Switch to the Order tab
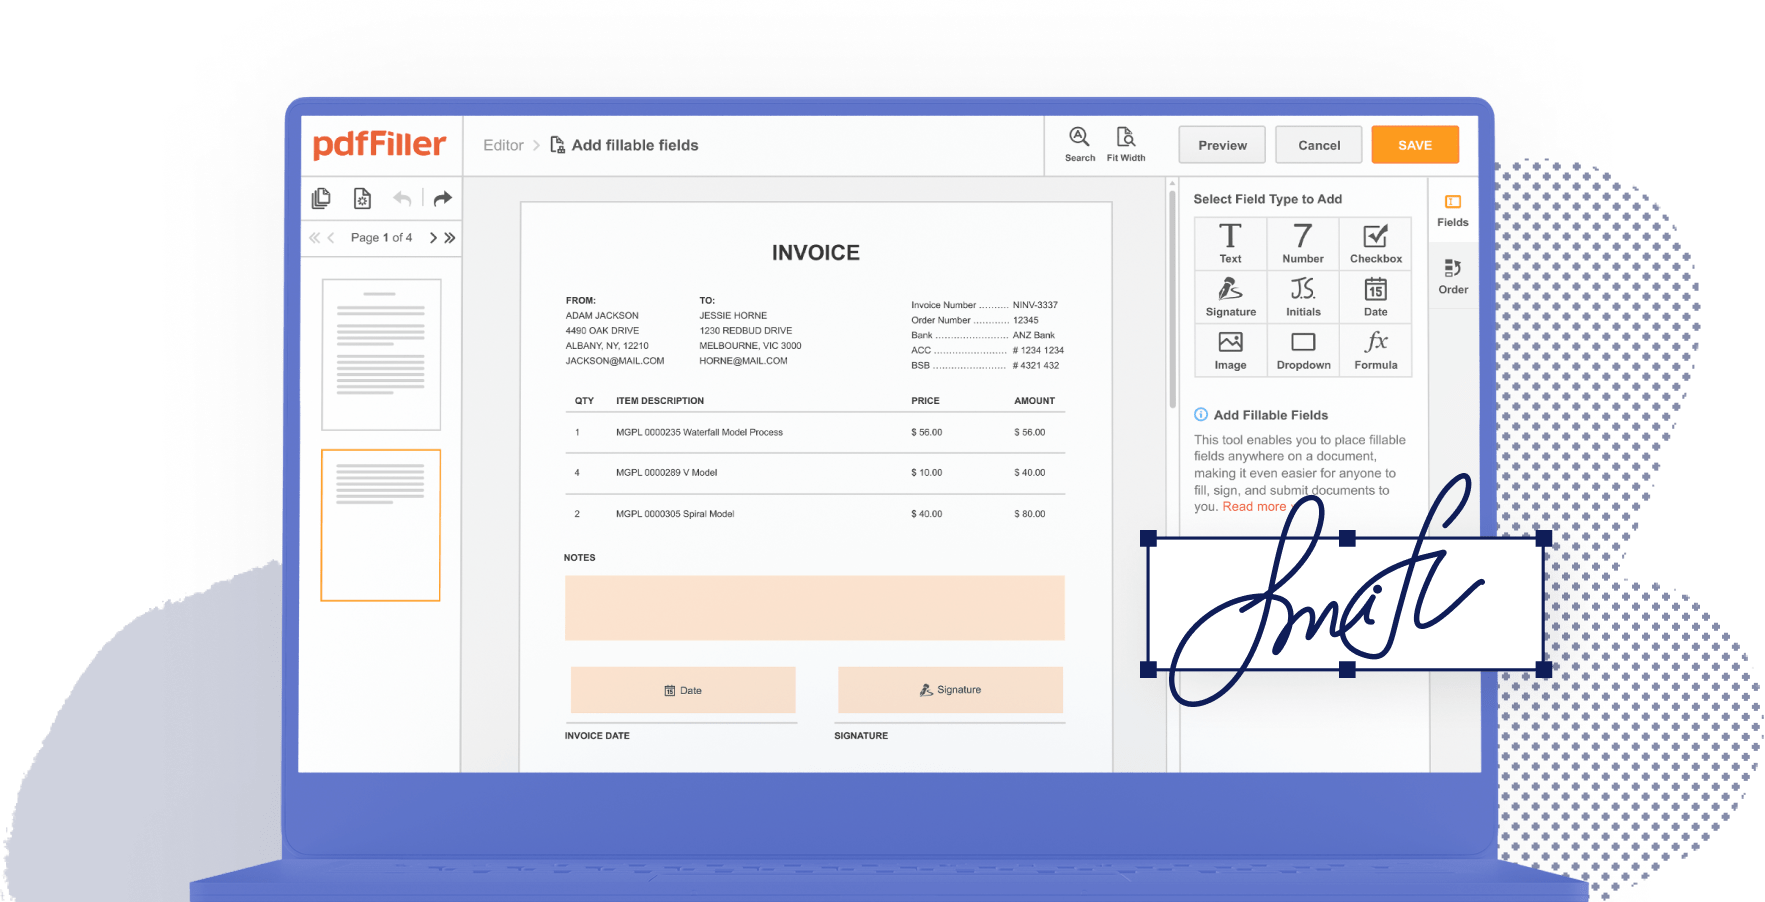Image resolution: width=1765 pixels, height=902 pixels. (1452, 276)
